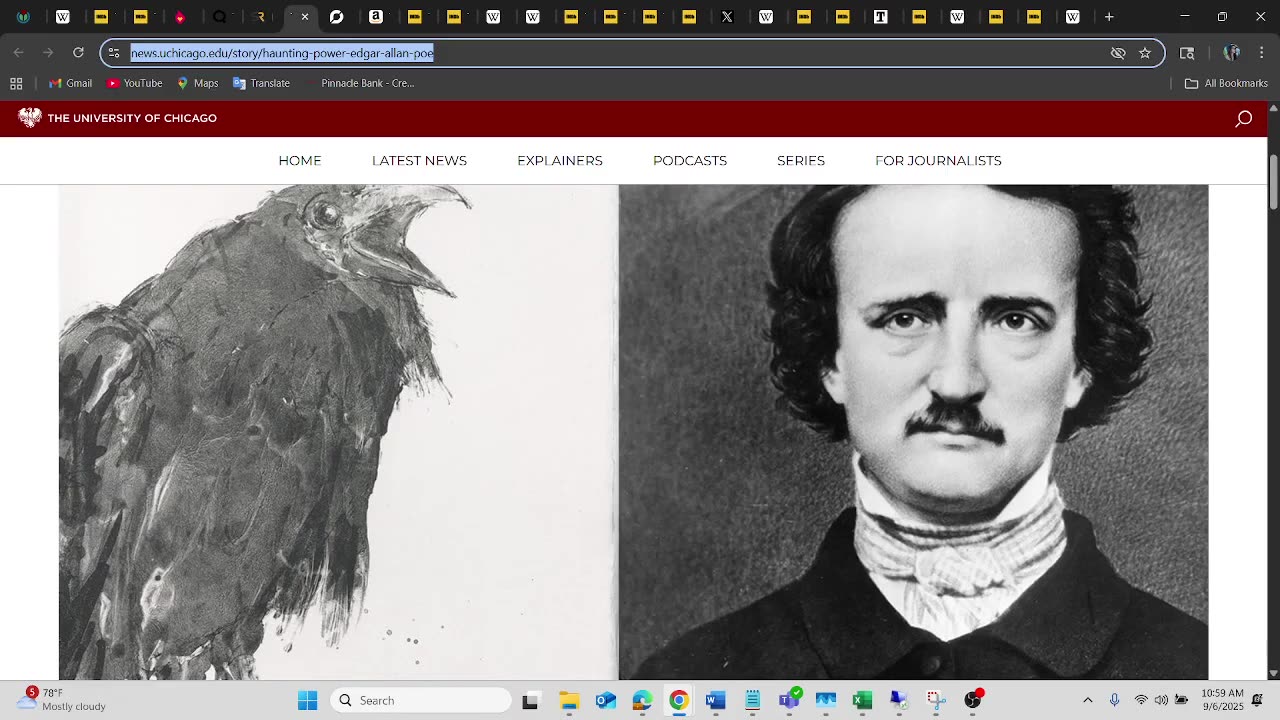The width and height of the screenshot is (1280, 720).
Task: Click the raven illustration image
Action: point(338,432)
